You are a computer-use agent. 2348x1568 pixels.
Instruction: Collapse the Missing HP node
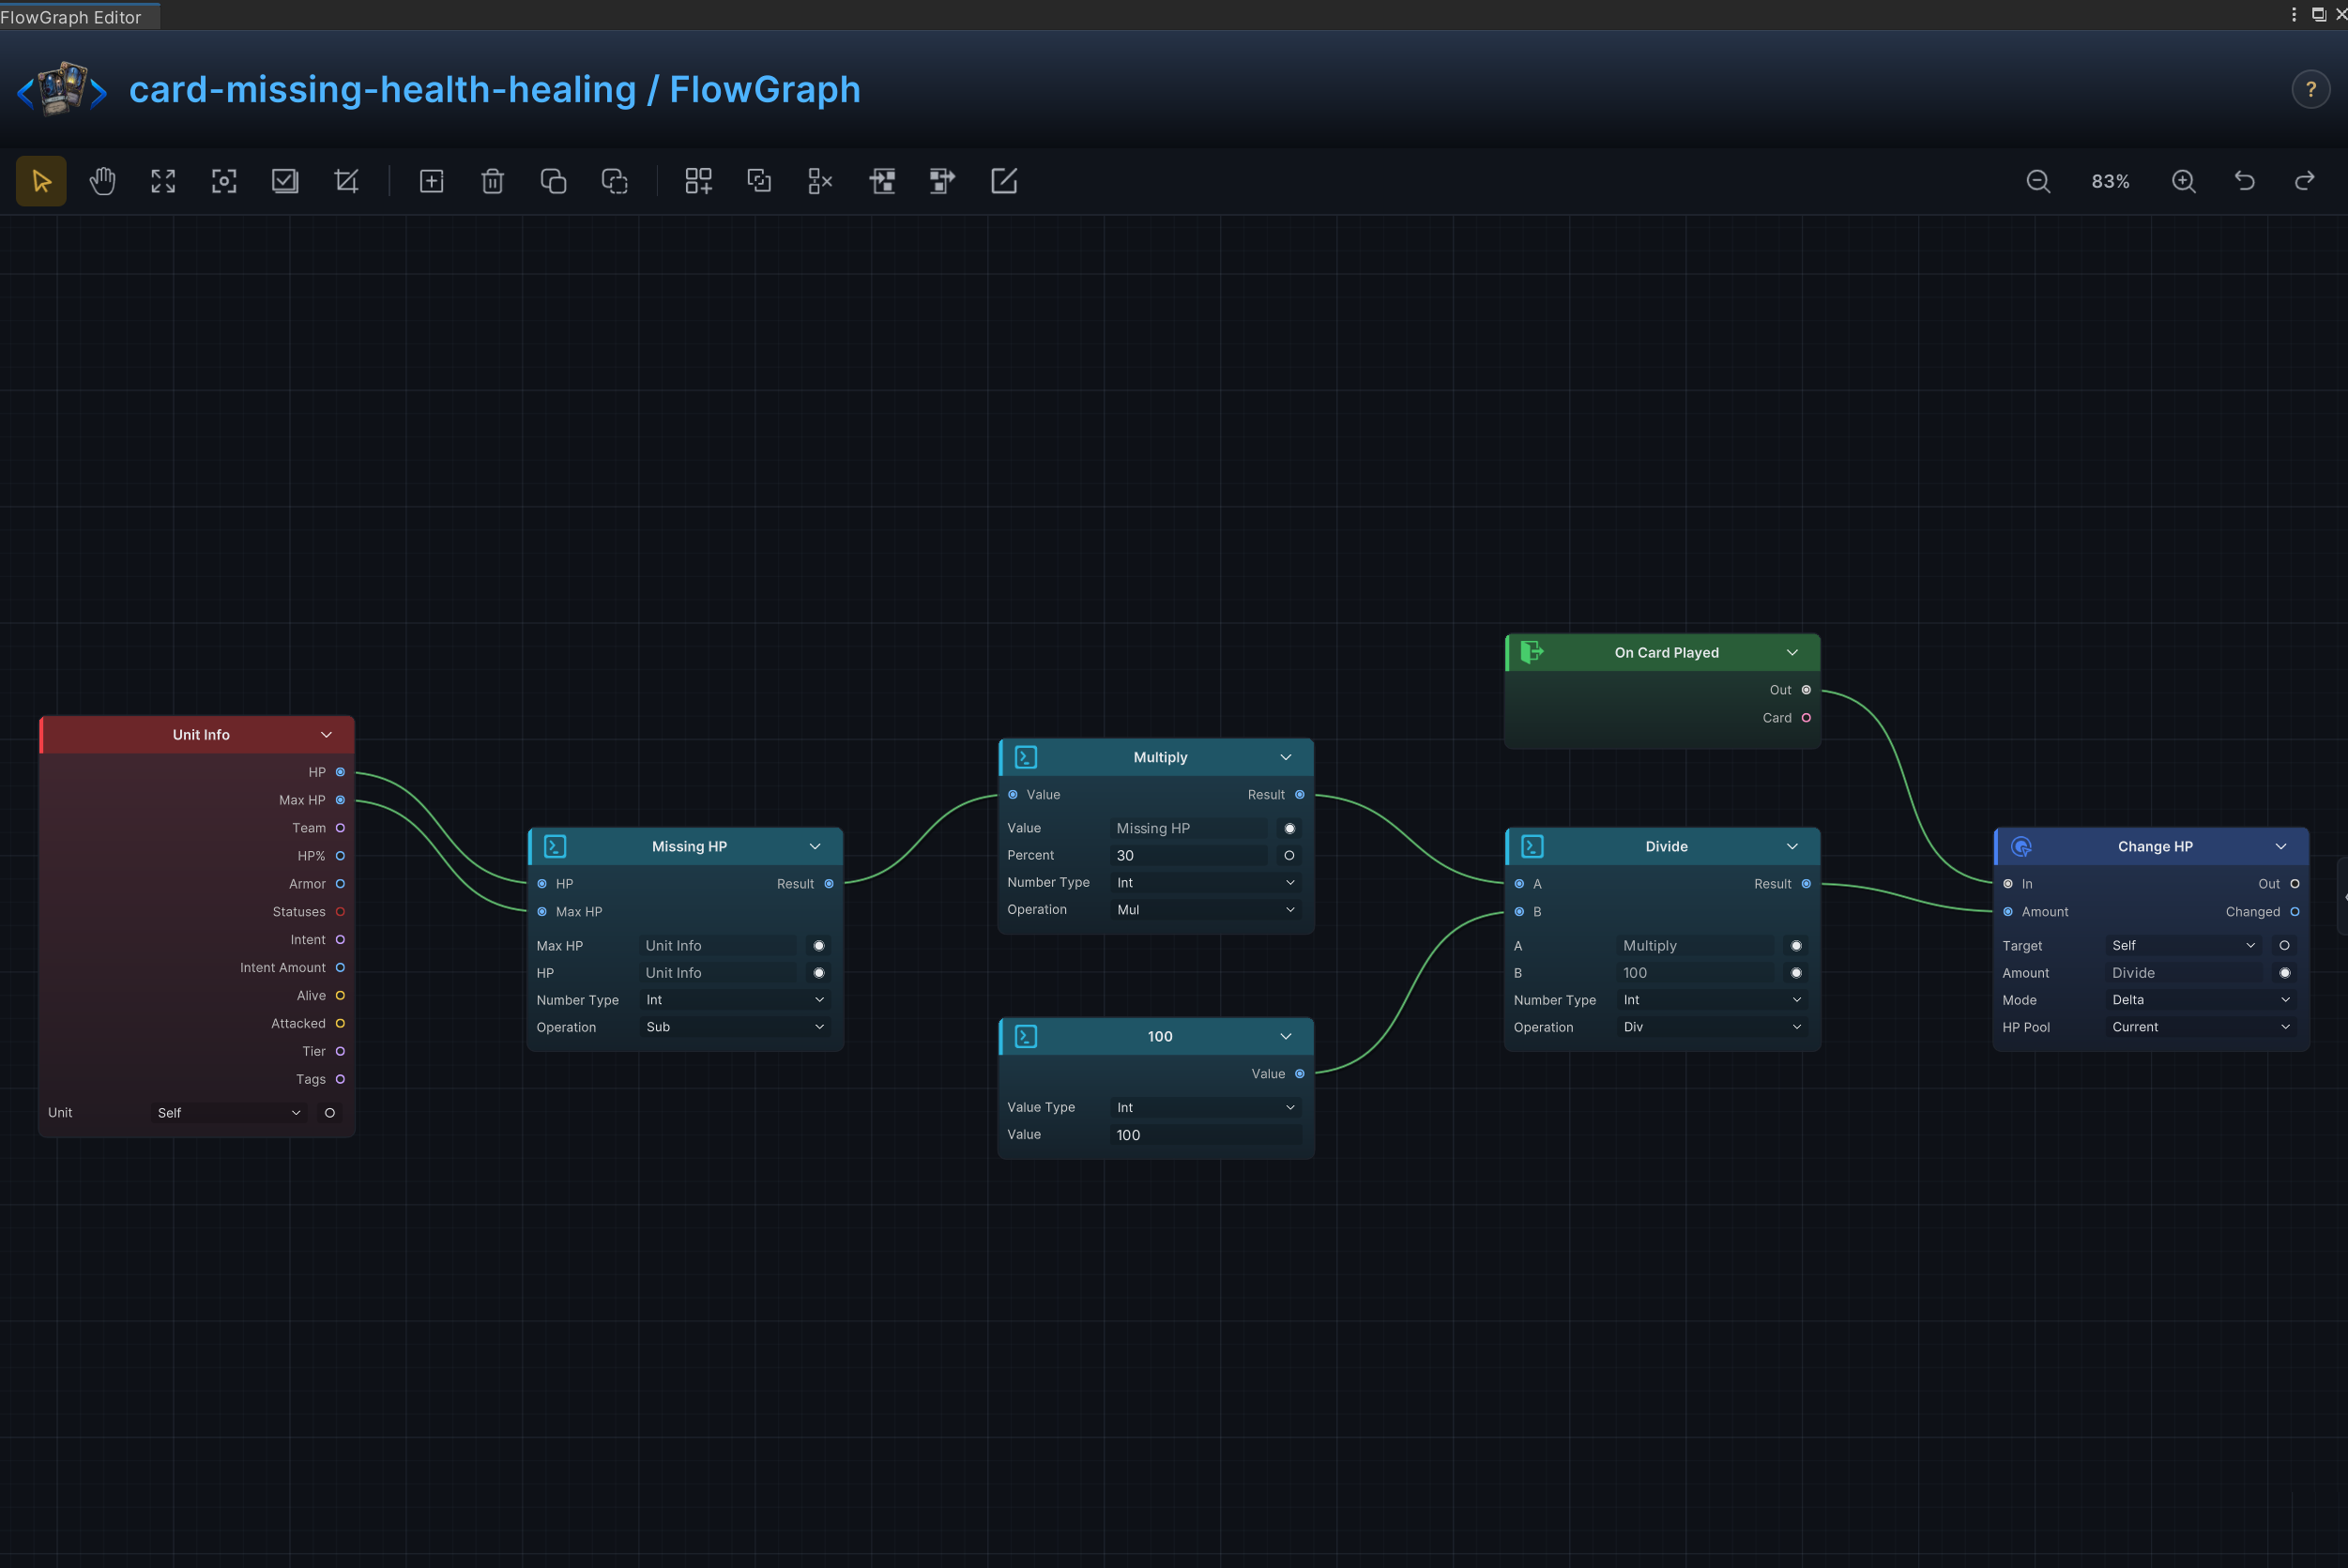tap(815, 847)
